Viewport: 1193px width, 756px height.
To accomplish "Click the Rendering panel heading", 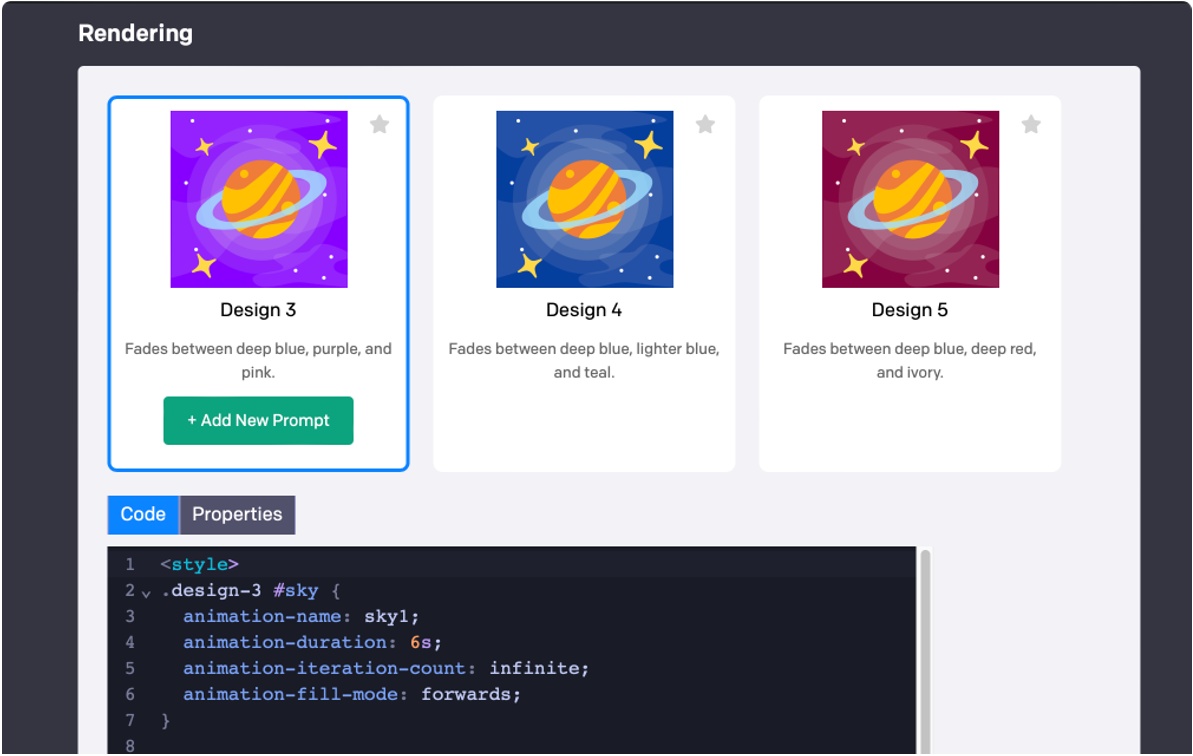I will click(135, 33).
